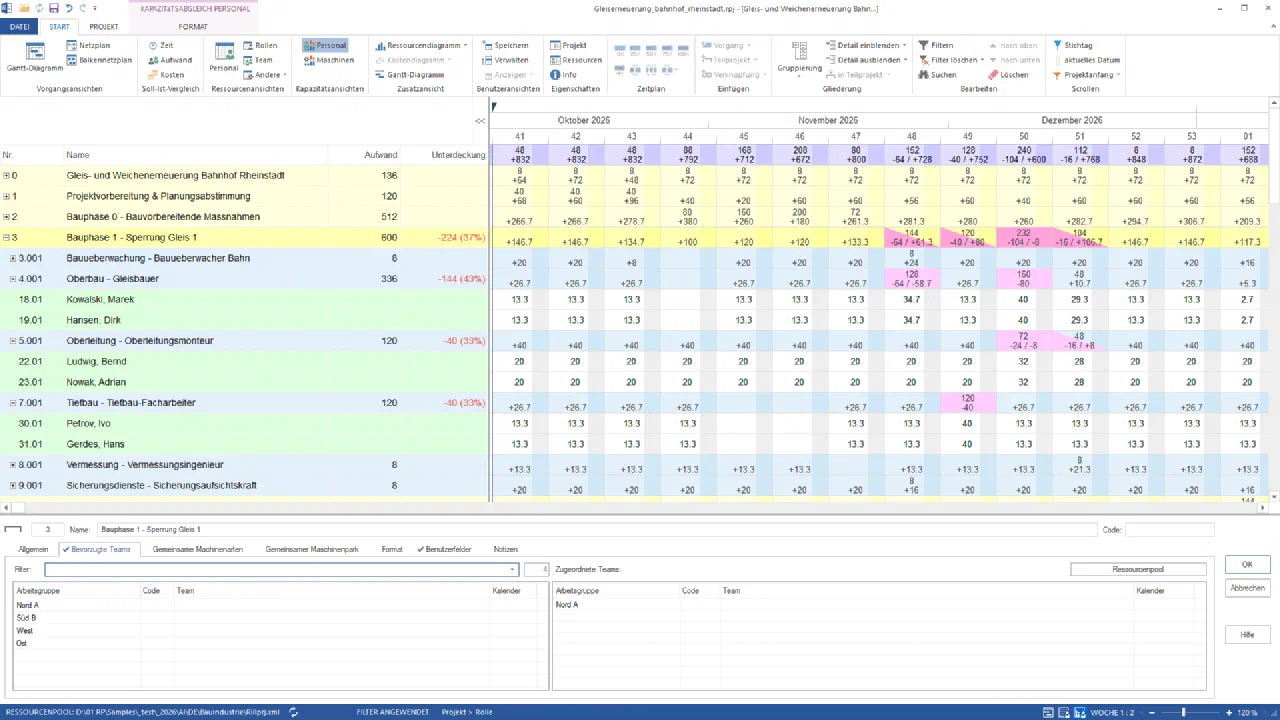The width and height of the screenshot is (1280, 720).
Task: Click the zoom slider in status bar
Action: pyautogui.click(x=1183, y=712)
